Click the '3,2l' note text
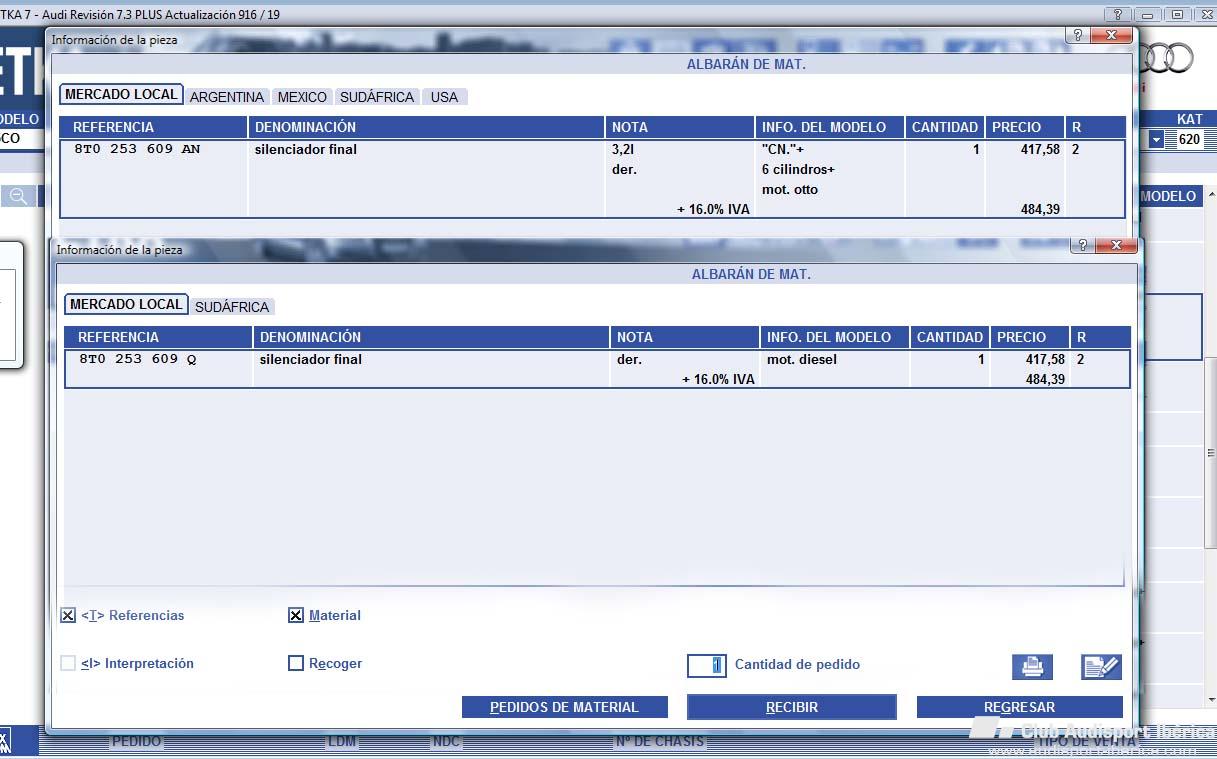Screen dimensions: 1217x759 (624, 150)
